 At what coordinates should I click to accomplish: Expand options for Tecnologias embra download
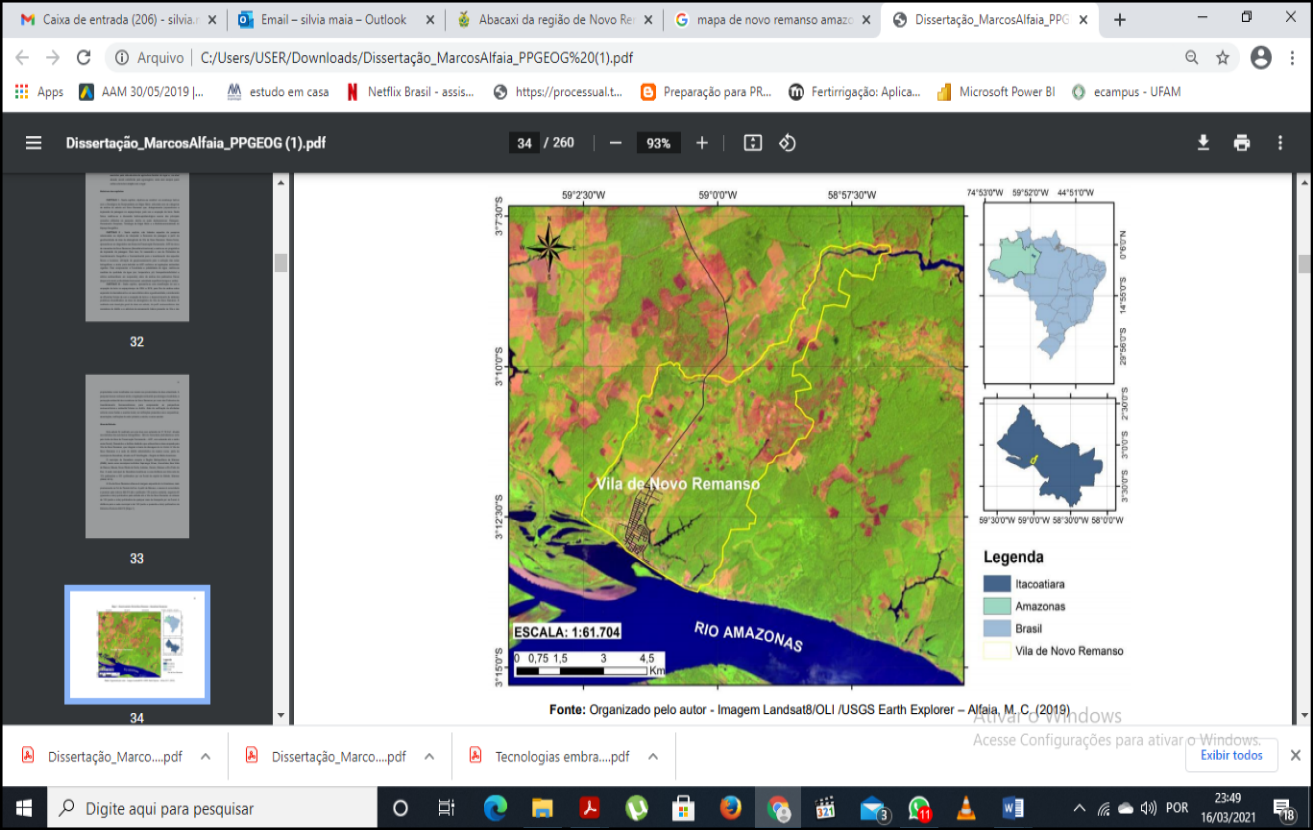pyautogui.click(x=653, y=756)
